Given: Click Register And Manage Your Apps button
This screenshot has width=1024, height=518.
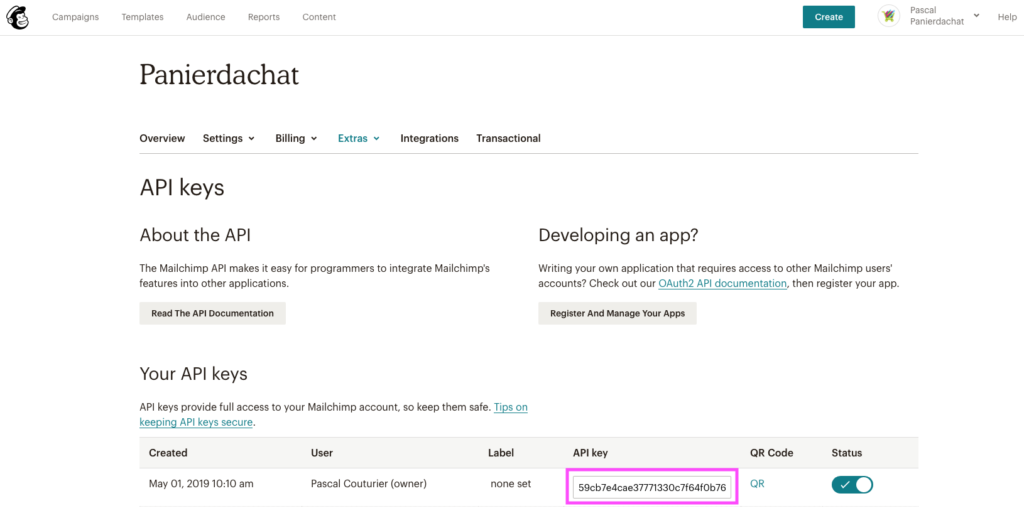Looking at the screenshot, I should [617, 314].
